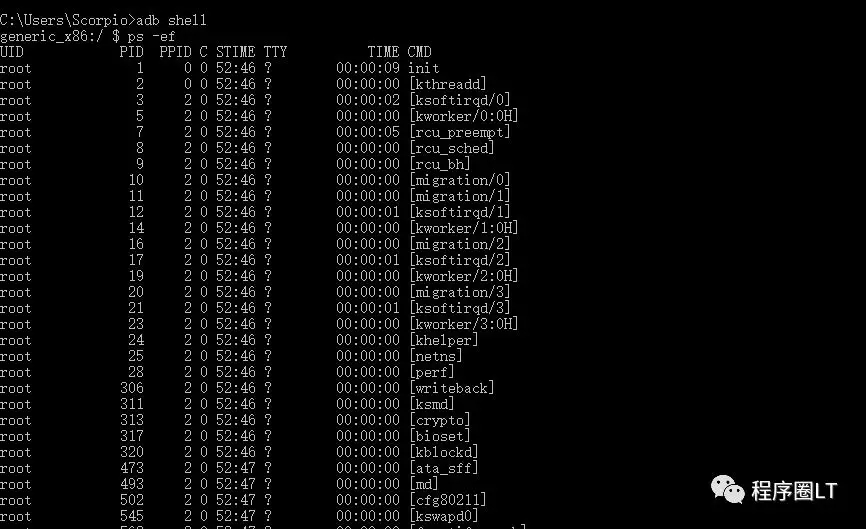The width and height of the screenshot is (866, 529).
Task: Click the CMD column header
Action: click(x=419, y=52)
